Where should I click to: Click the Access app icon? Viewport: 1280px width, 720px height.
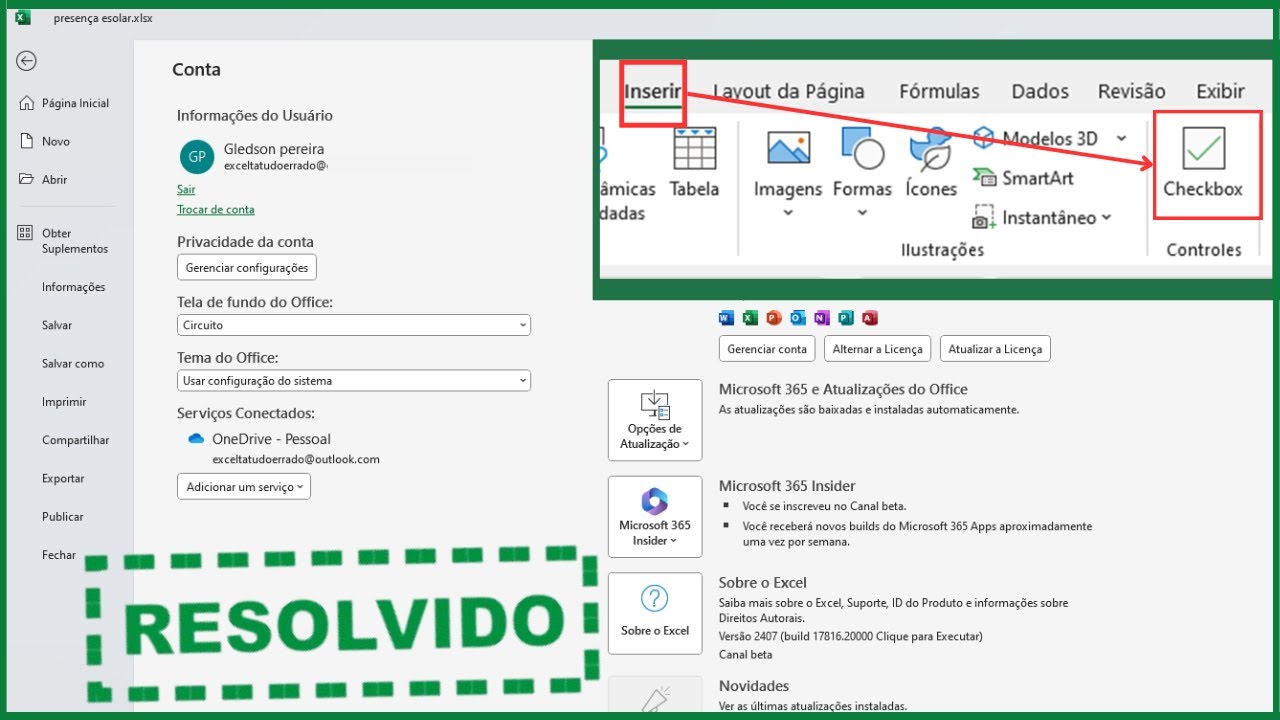coord(869,318)
